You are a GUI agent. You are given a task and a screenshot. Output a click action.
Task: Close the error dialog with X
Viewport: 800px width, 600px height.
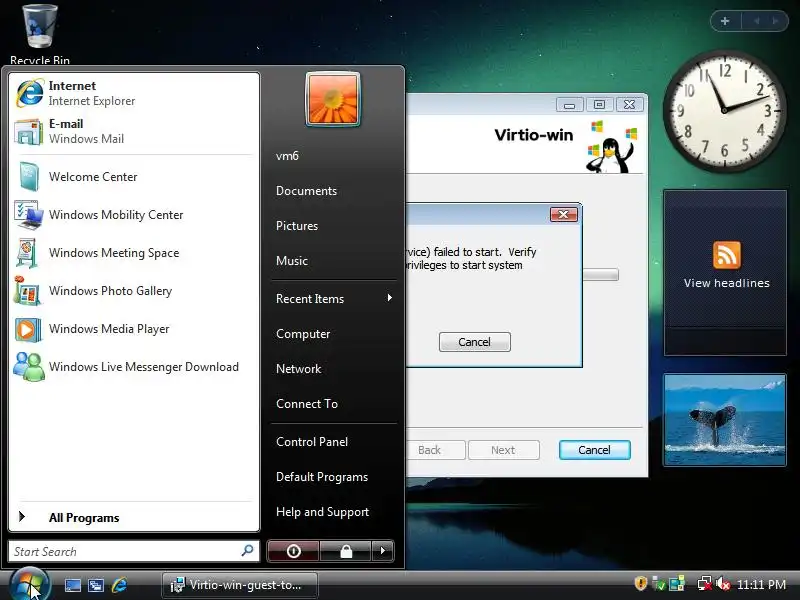coord(564,214)
